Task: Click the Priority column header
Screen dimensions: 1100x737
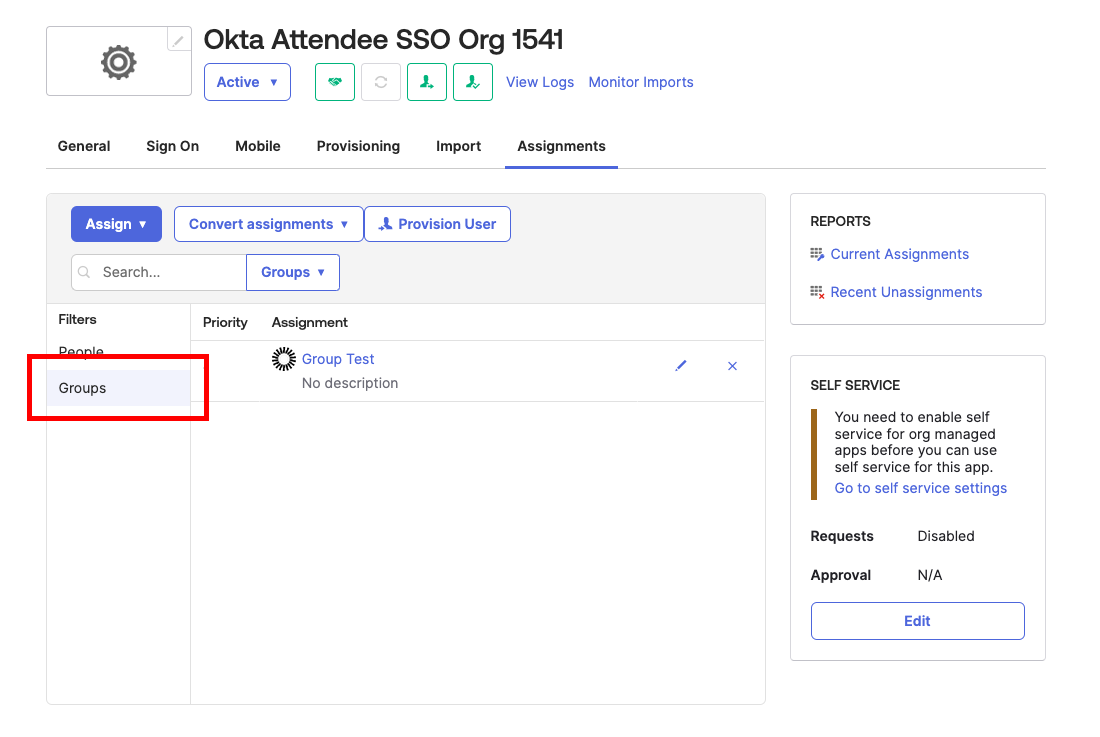Action: click(x=225, y=322)
